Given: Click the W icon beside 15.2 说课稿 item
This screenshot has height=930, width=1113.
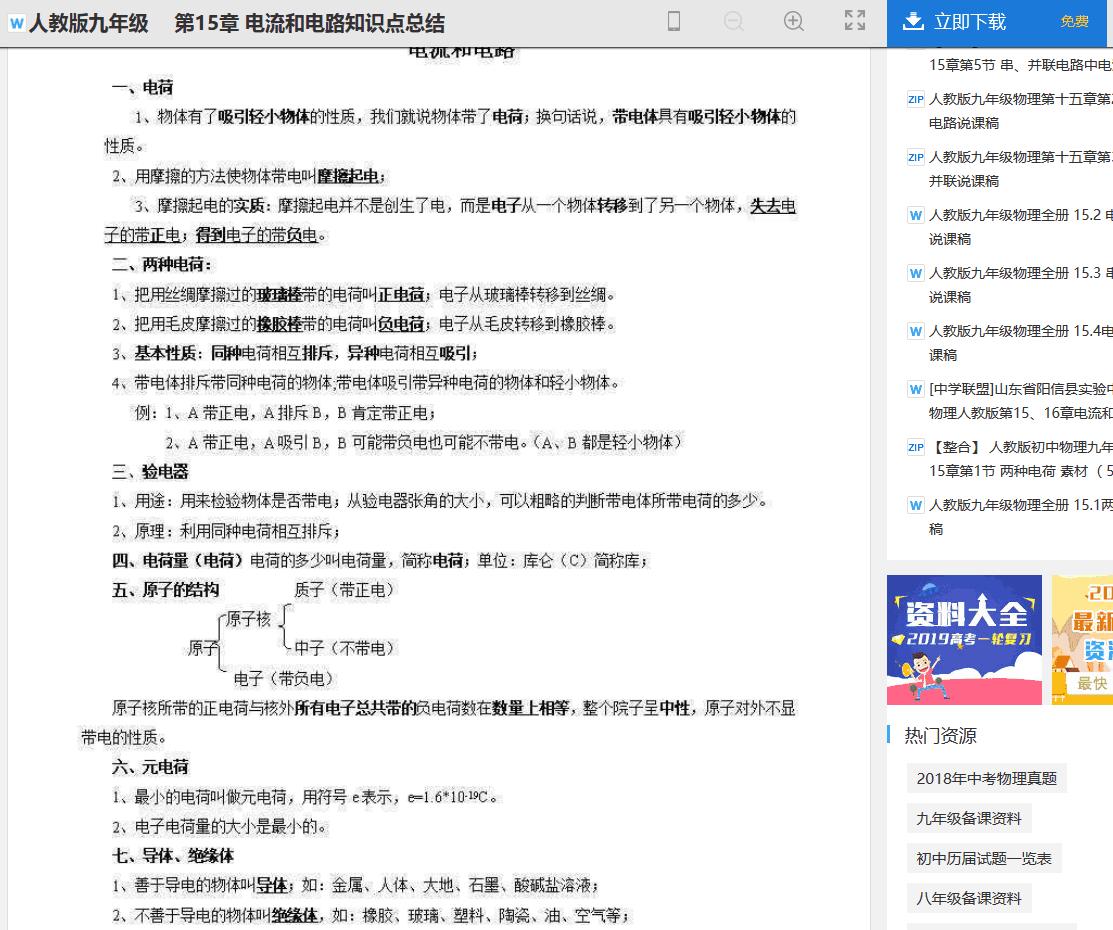Looking at the screenshot, I should click(915, 215).
